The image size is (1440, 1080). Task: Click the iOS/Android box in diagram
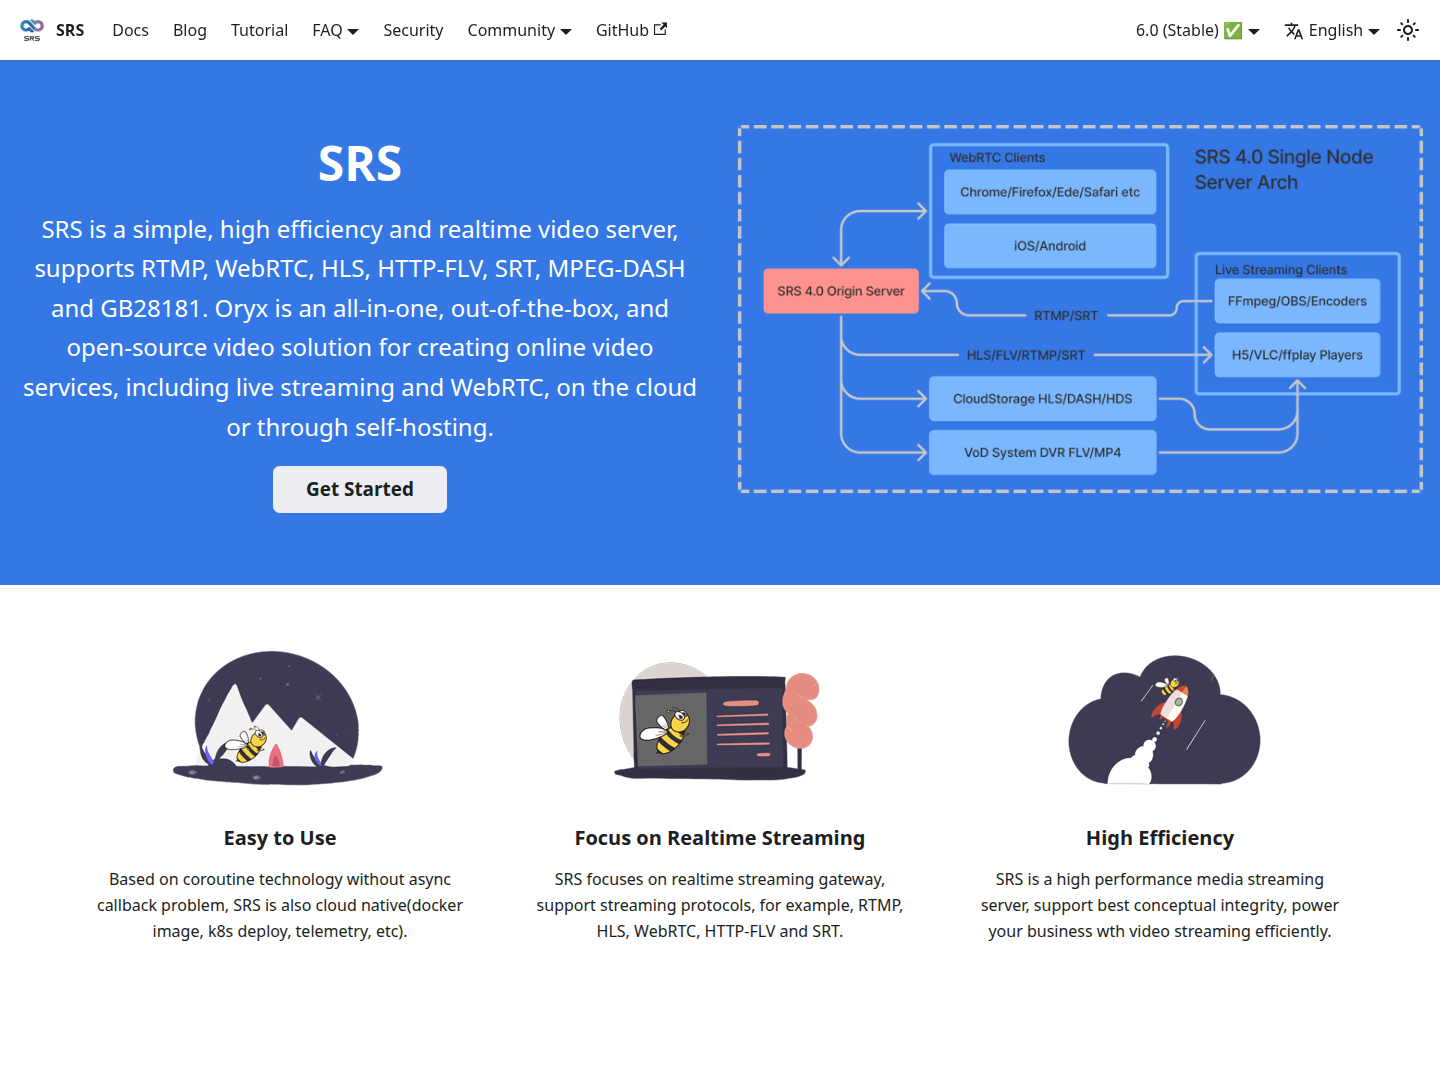(1050, 246)
